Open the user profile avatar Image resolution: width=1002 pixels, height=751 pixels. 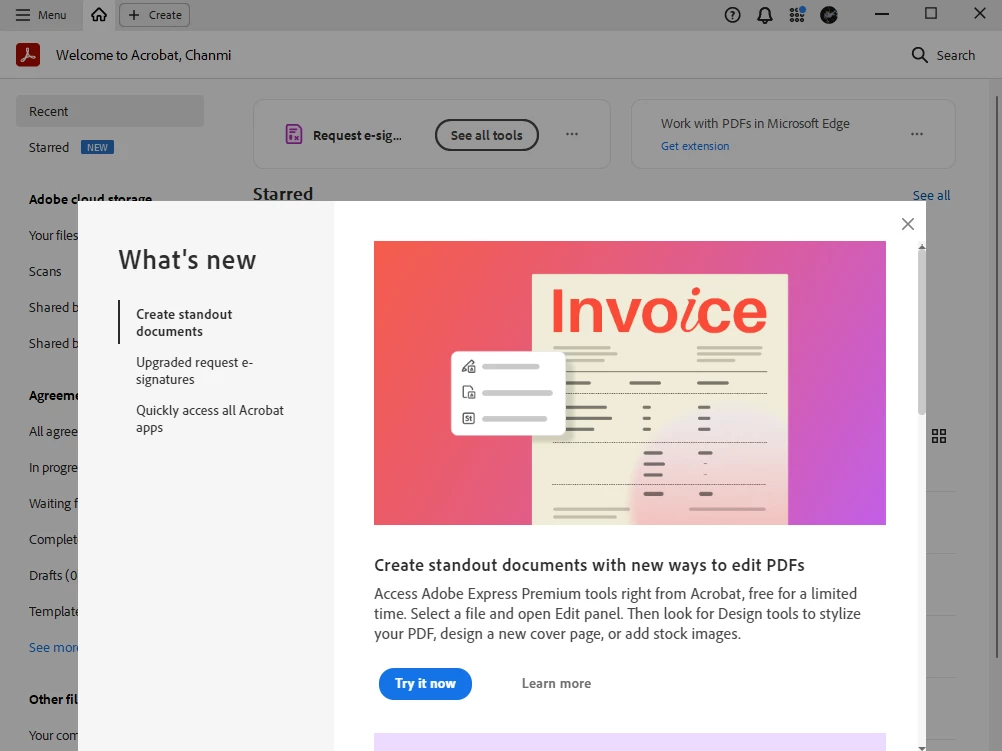click(x=829, y=15)
